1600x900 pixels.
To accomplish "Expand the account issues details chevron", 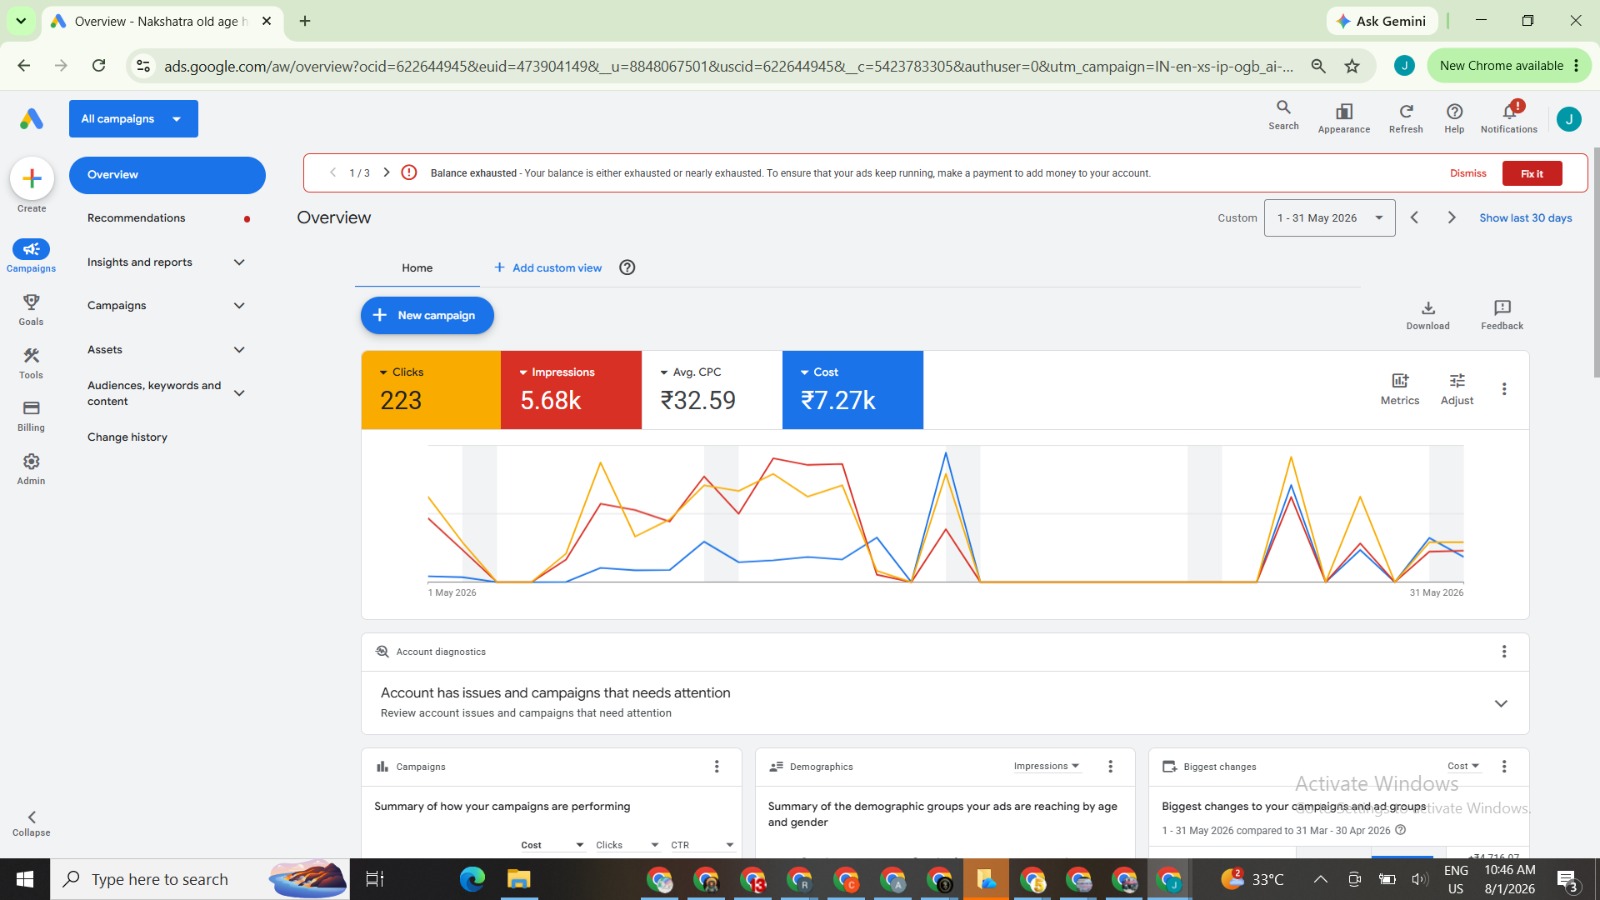I will pyautogui.click(x=1501, y=704).
